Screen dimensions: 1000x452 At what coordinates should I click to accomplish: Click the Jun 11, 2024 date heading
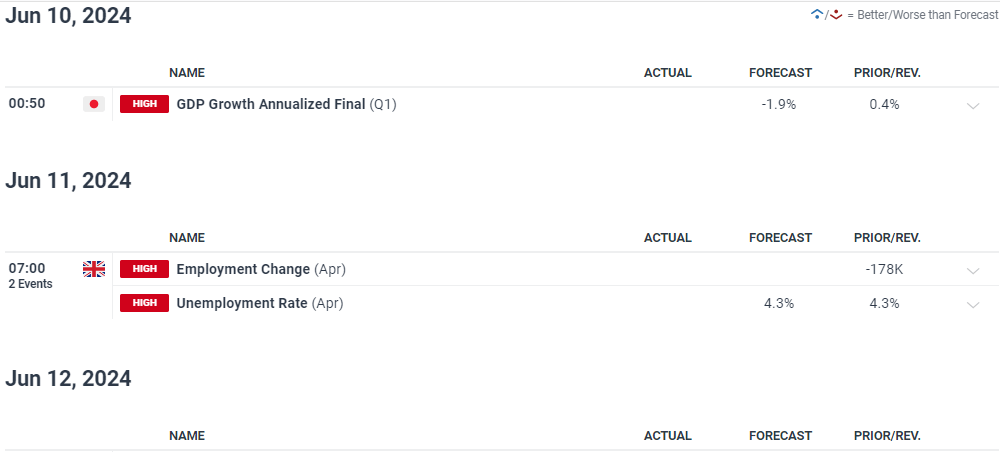(x=68, y=181)
